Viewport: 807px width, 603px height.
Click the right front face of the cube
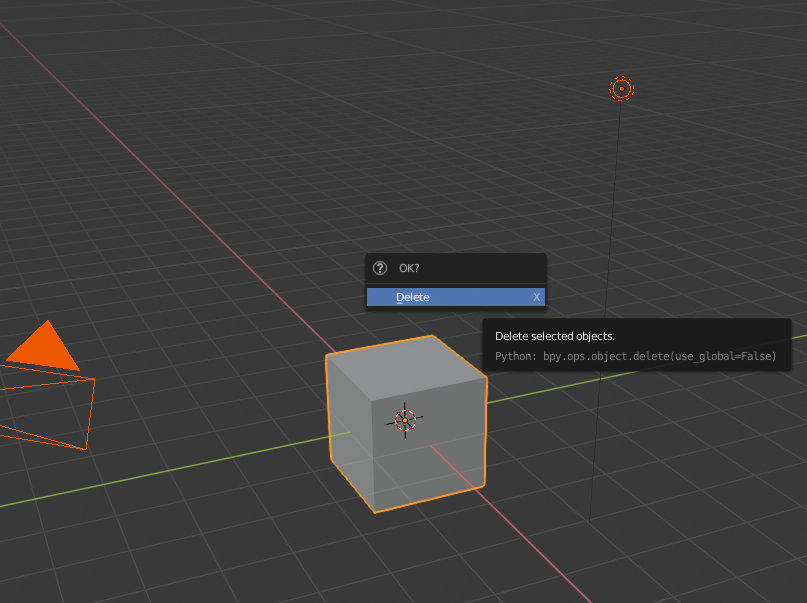click(x=430, y=453)
